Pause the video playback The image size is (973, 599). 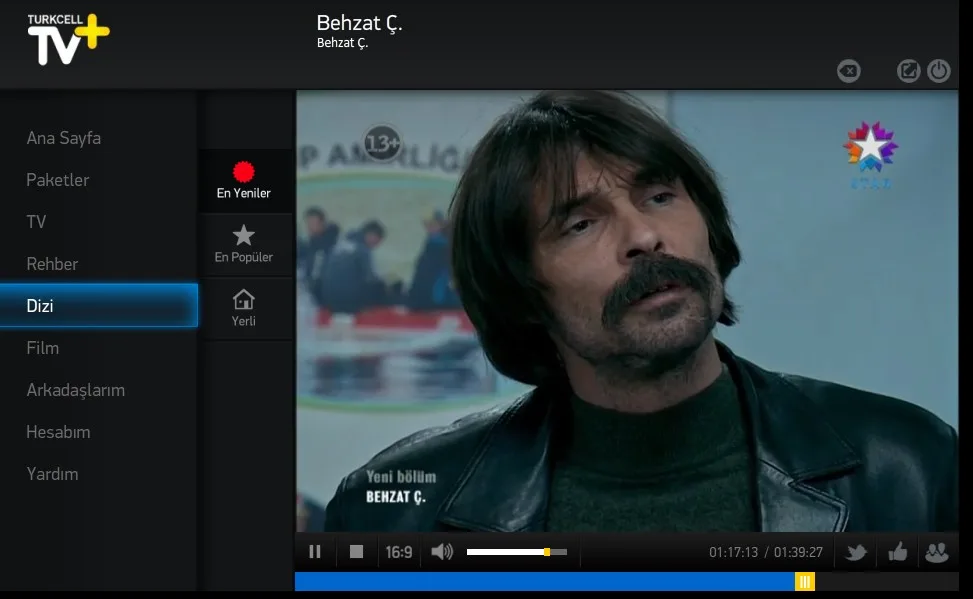click(315, 551)
